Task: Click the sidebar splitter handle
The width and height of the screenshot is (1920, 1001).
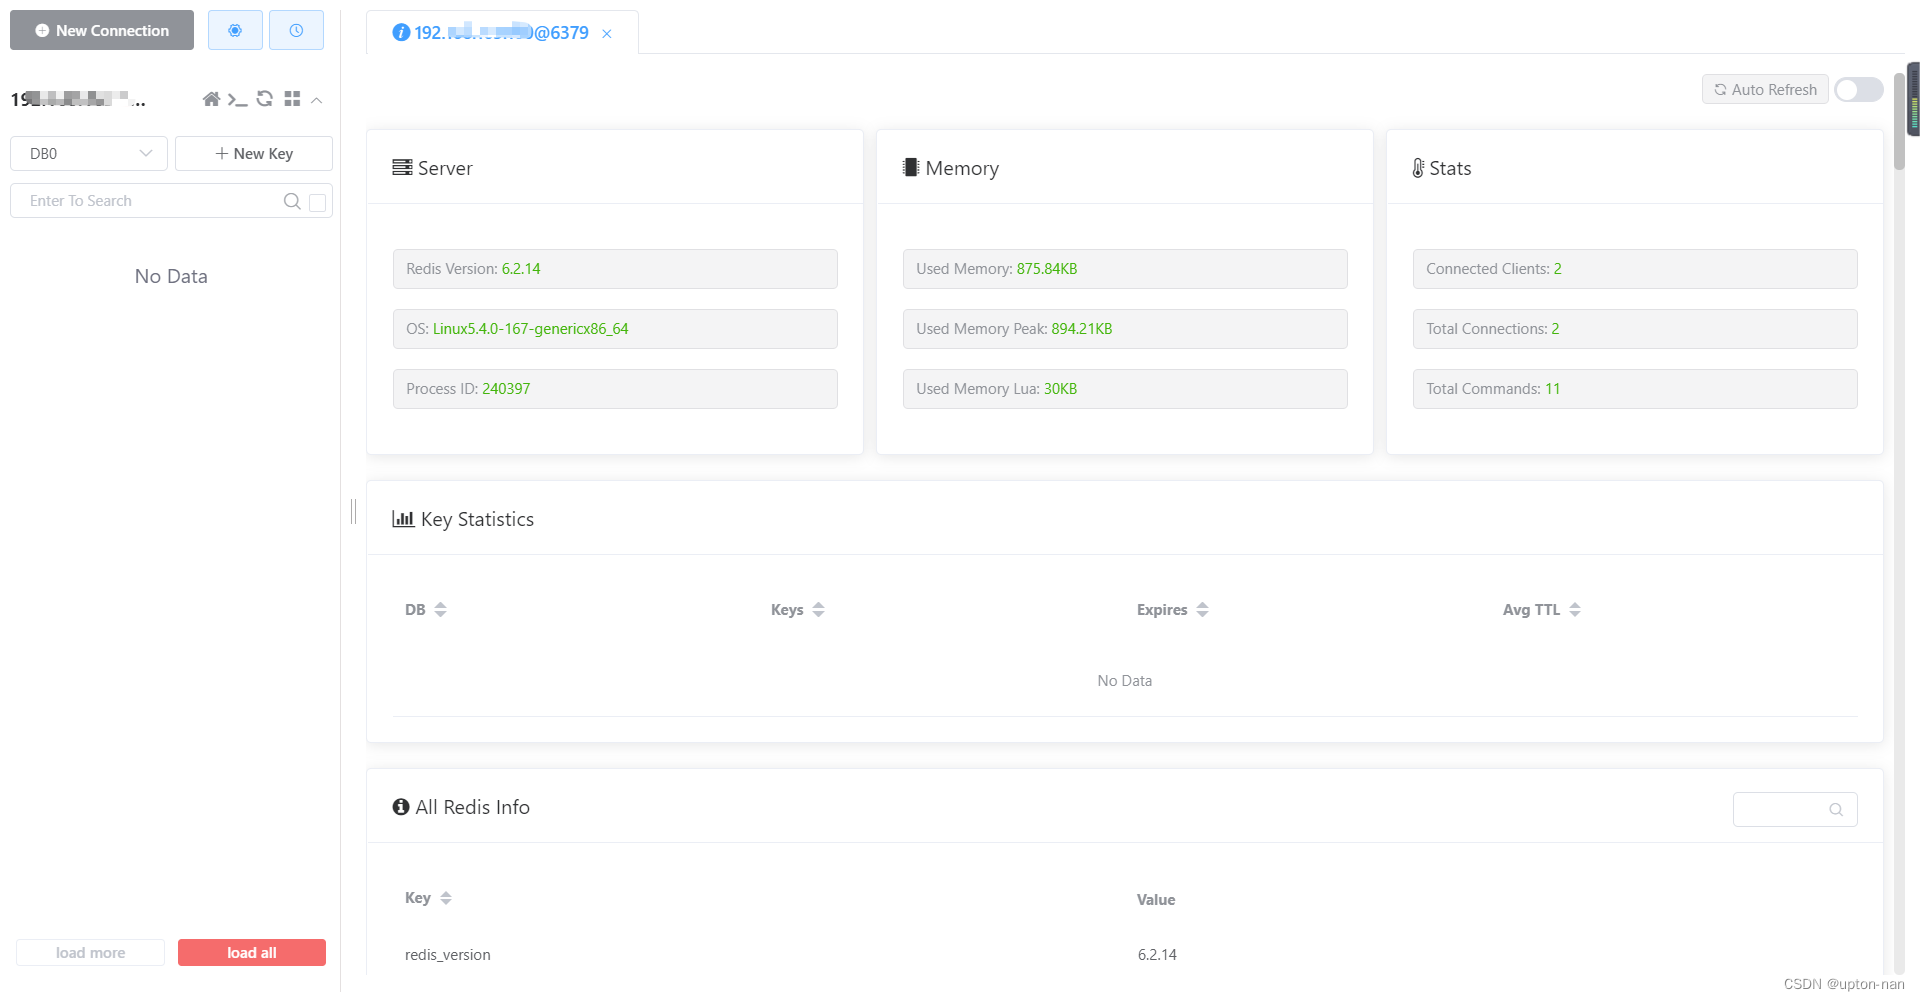Action: pyautogui.click(x=353, y=511)
